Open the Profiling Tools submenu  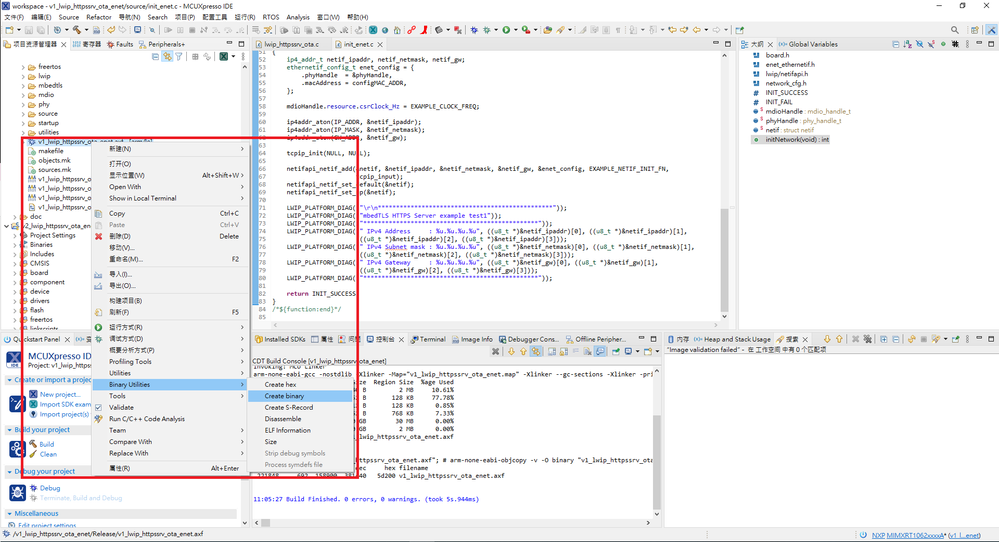coord(169,362)
